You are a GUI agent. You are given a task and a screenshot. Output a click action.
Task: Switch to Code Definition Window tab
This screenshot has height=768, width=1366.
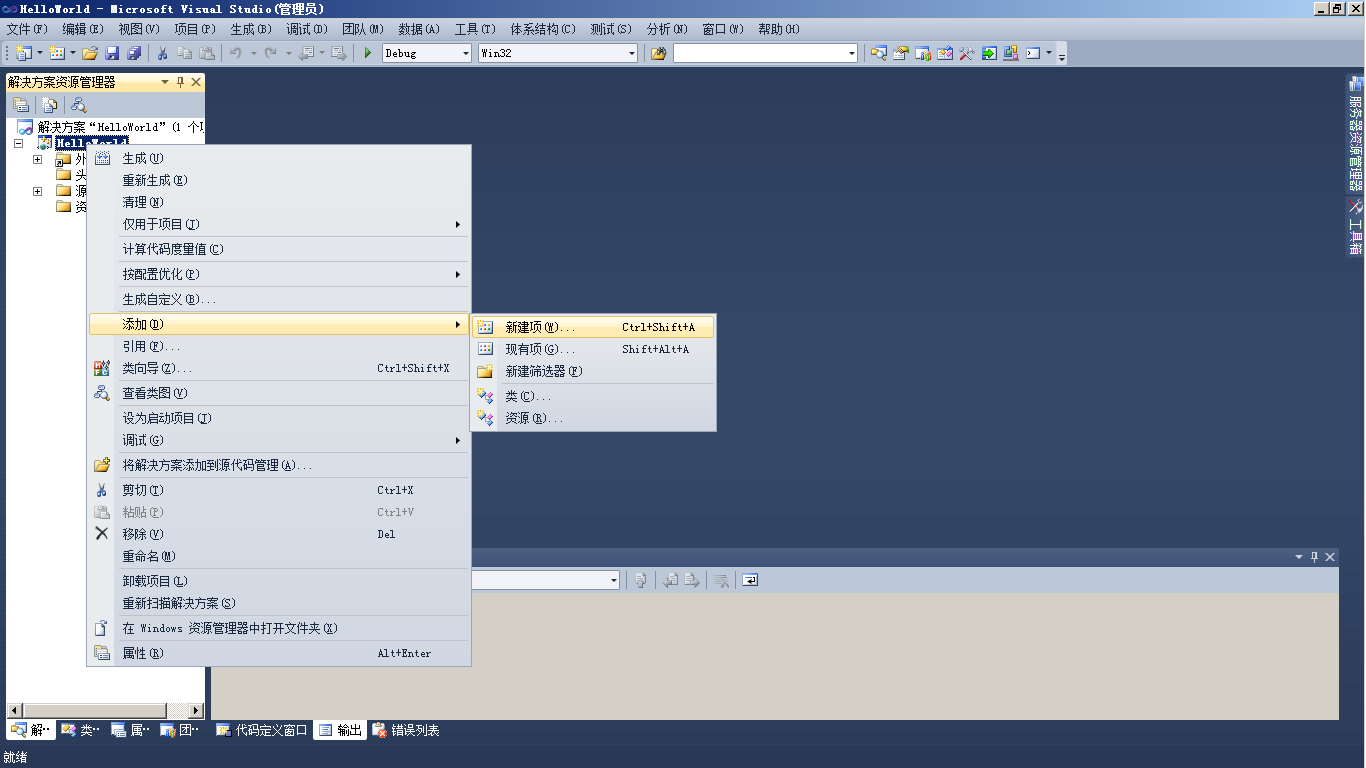click(262, 730)
